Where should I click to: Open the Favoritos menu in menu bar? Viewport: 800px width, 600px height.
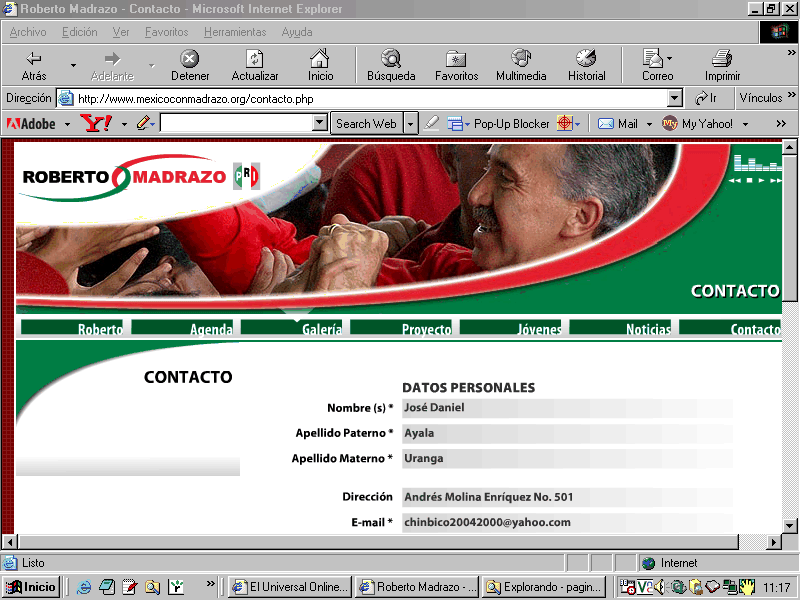click(166, 32)
